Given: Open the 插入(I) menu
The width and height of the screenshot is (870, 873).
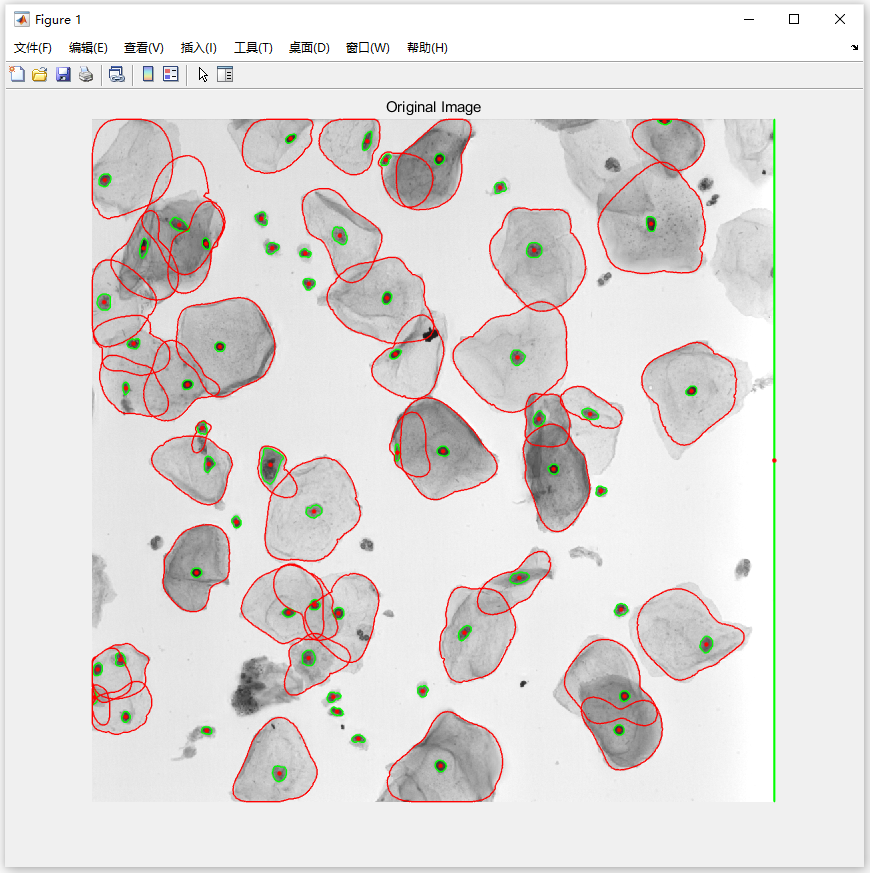Looking at the screenshot, I should 199,48.
